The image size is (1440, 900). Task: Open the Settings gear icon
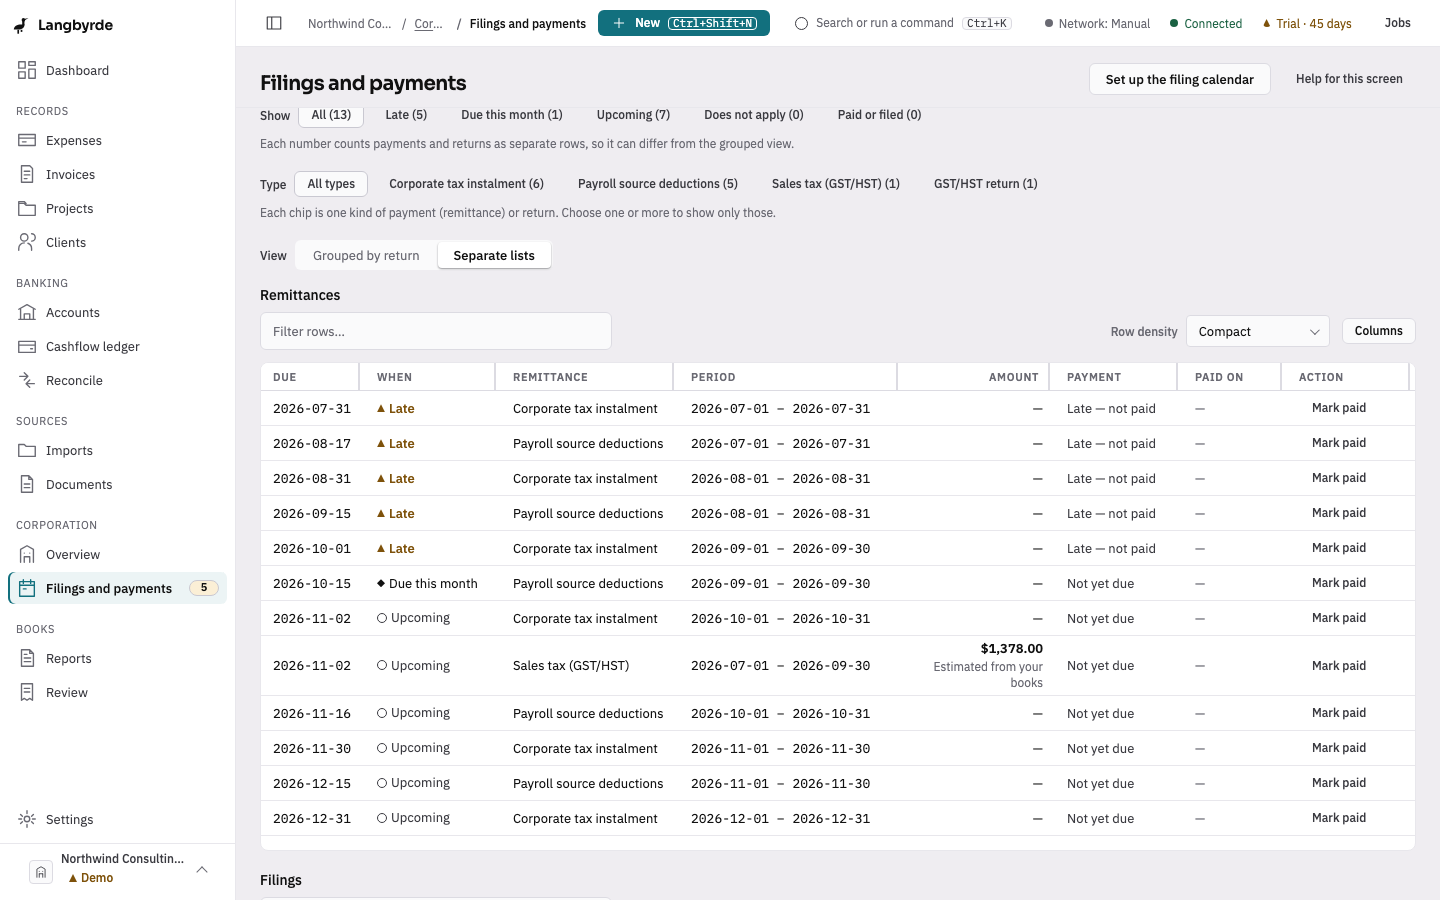27,819
